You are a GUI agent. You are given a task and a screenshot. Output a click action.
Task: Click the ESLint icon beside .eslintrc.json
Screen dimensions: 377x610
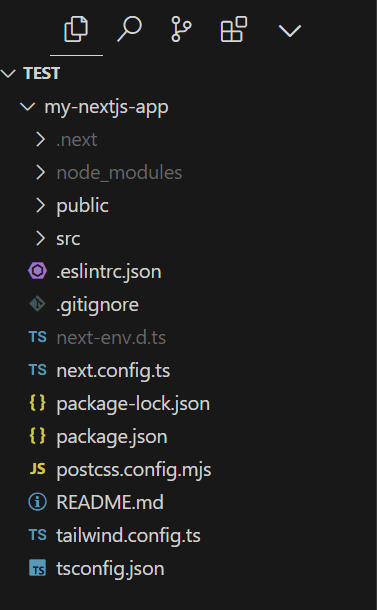[x=38, y=271]
